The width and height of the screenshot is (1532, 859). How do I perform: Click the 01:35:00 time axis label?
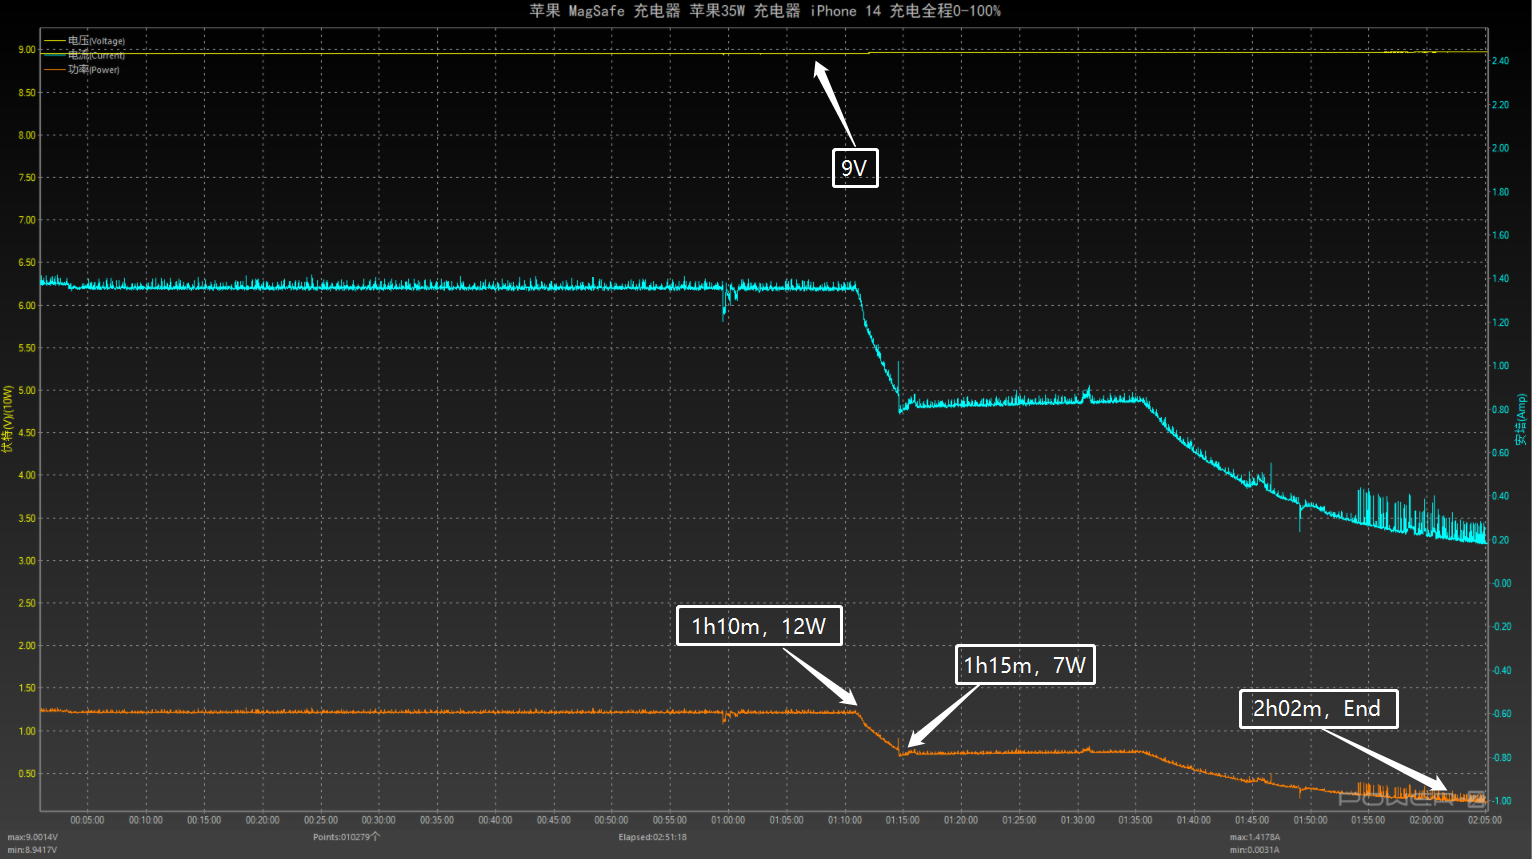[1135, 820]
